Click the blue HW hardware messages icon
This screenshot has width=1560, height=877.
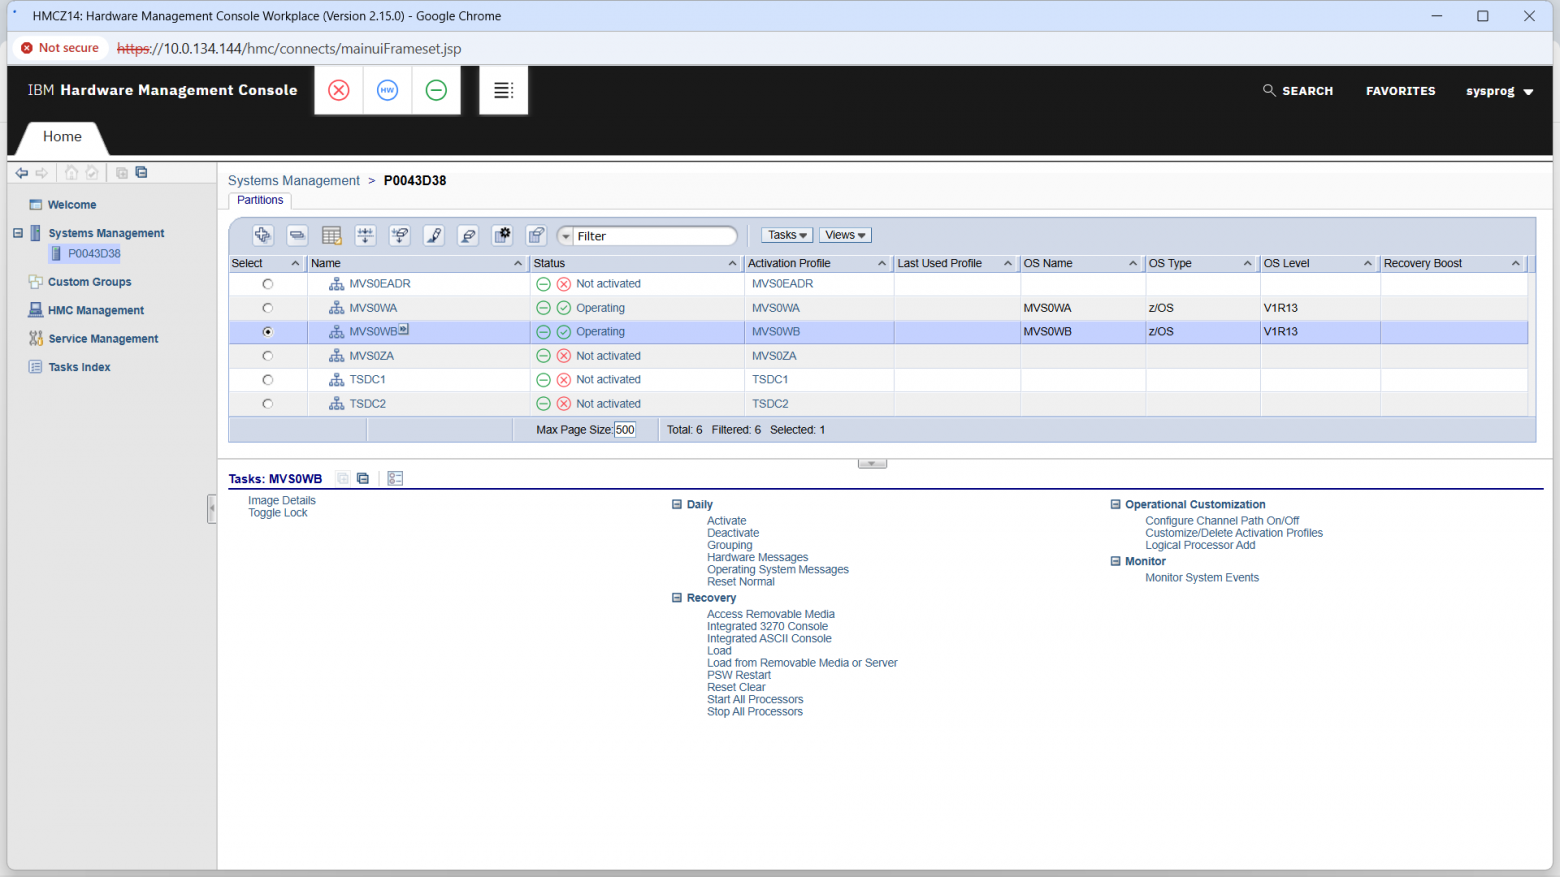click(x=387, y=90)
